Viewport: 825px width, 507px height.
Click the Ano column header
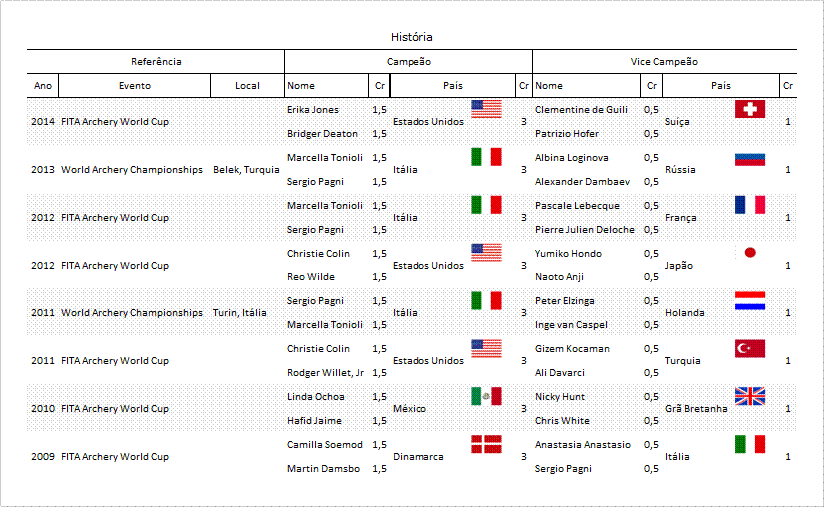coord(43,86)
